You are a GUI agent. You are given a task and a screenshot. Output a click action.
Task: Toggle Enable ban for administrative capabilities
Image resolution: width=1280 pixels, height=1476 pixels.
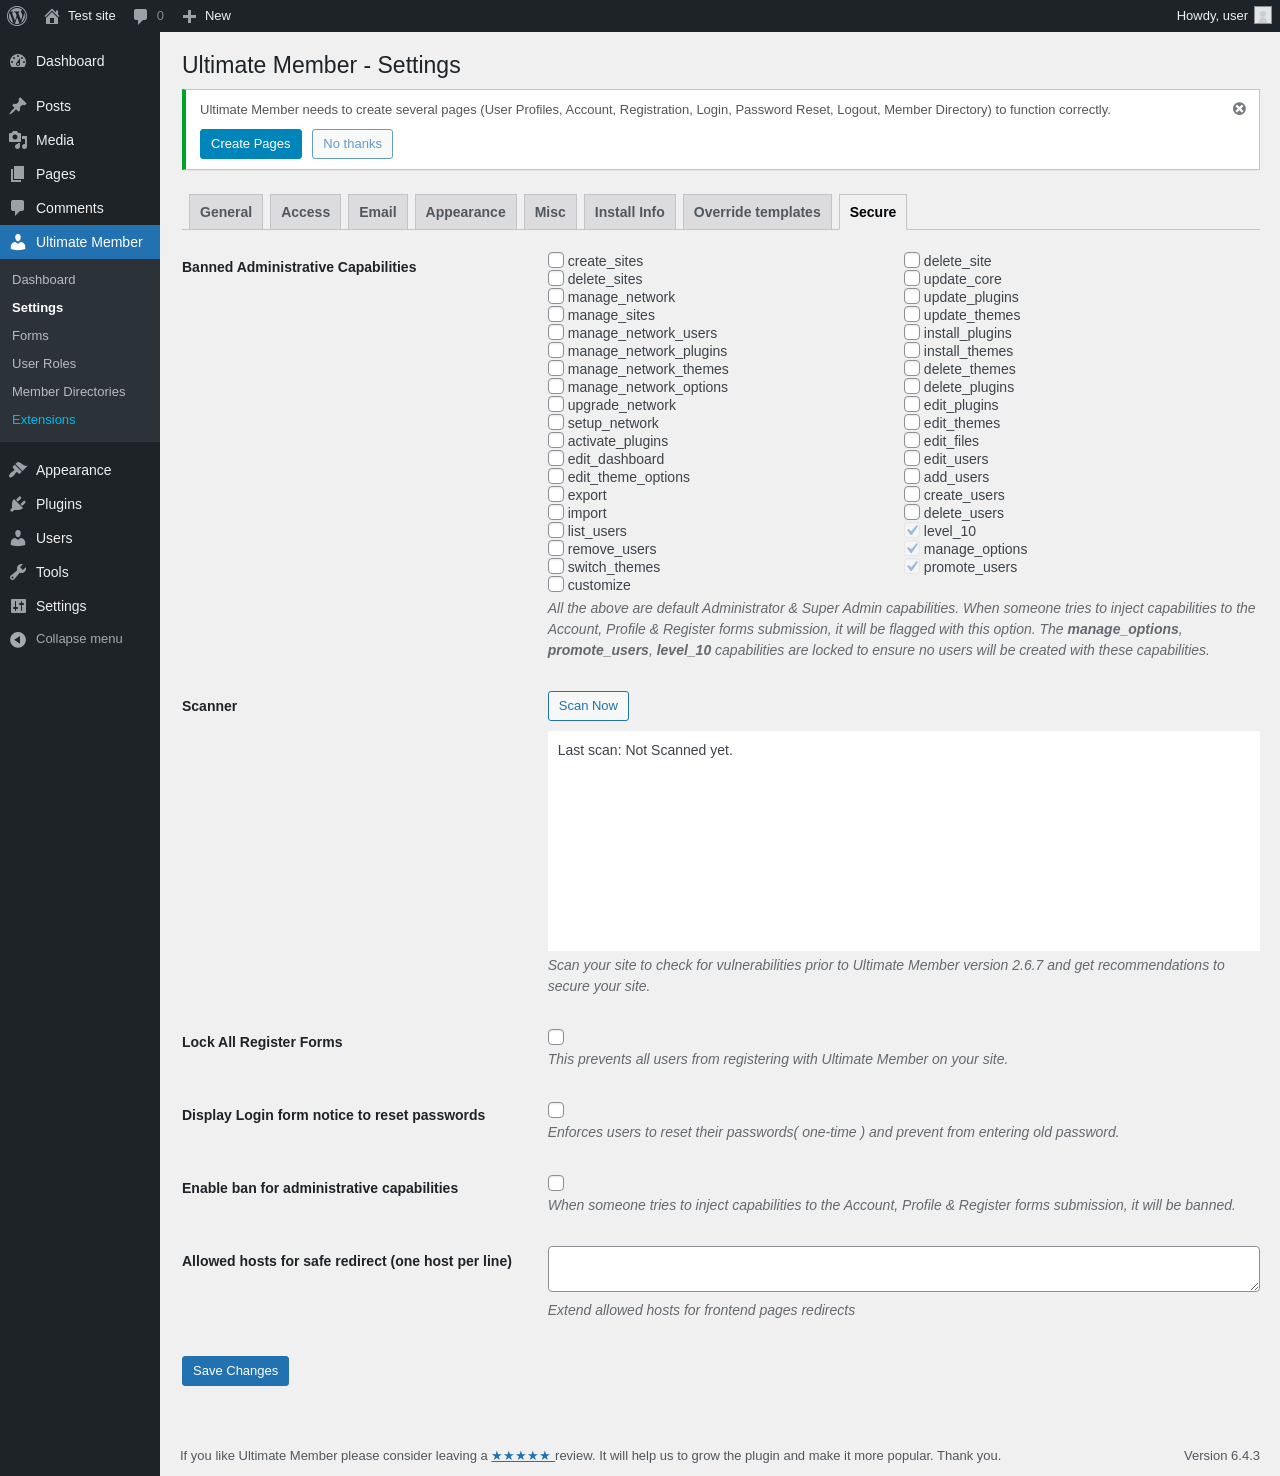pyautogui.click(x=556, y=1183)
